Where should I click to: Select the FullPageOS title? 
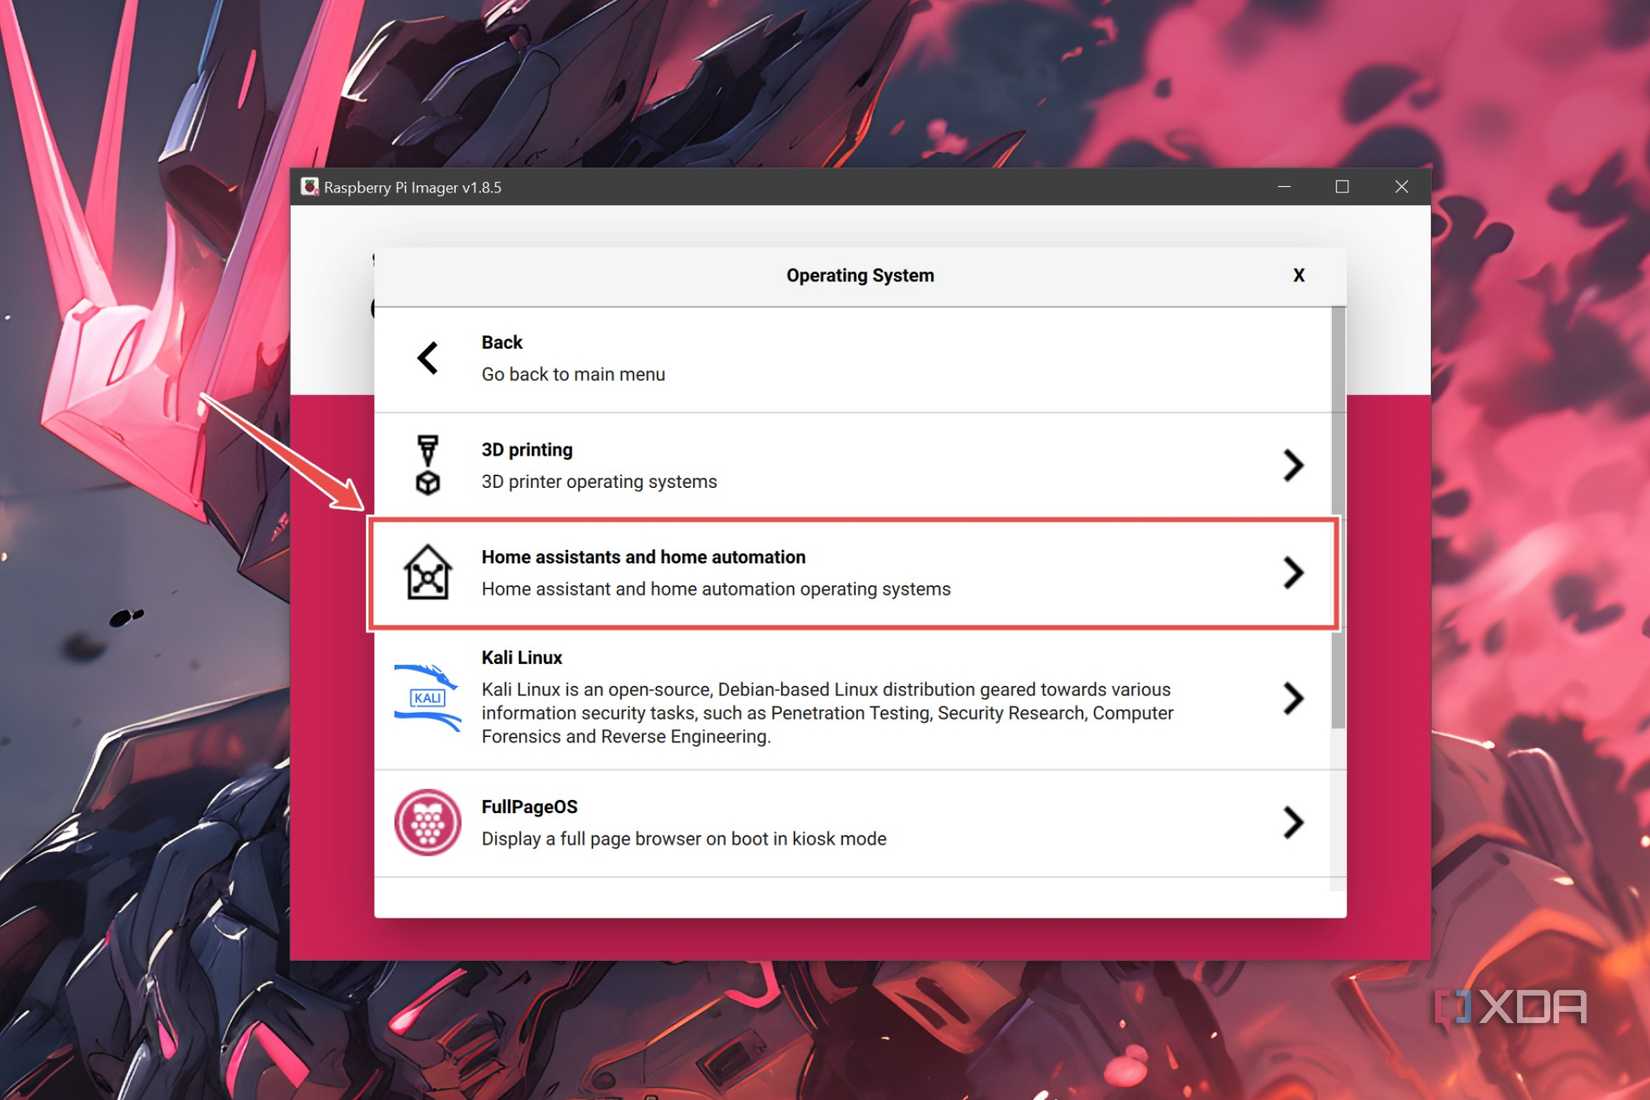click(530, 807)
